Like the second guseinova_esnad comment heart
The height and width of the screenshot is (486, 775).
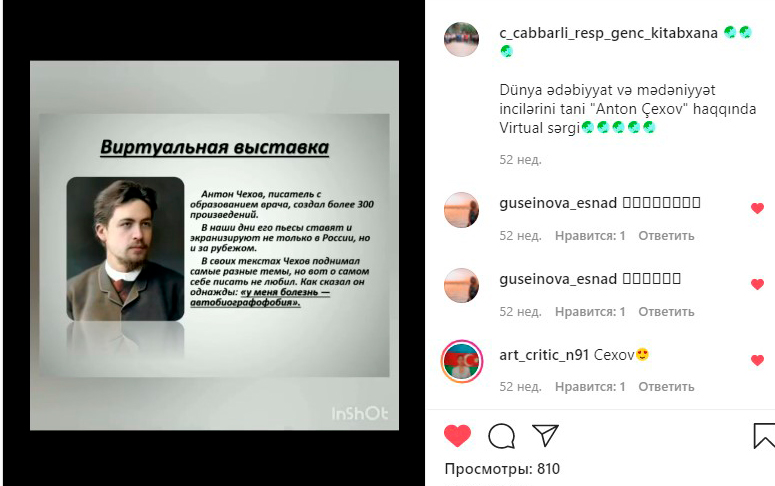point(757,284)
